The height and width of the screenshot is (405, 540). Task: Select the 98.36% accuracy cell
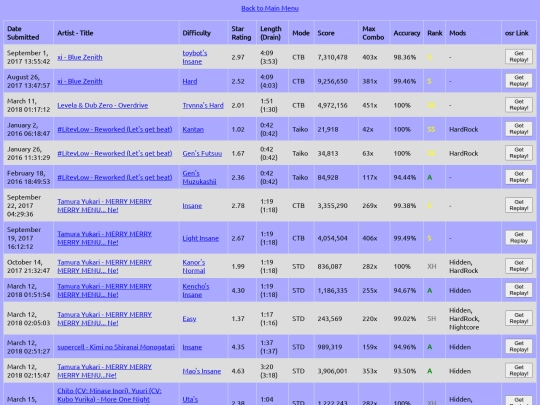tap(407, 57)
